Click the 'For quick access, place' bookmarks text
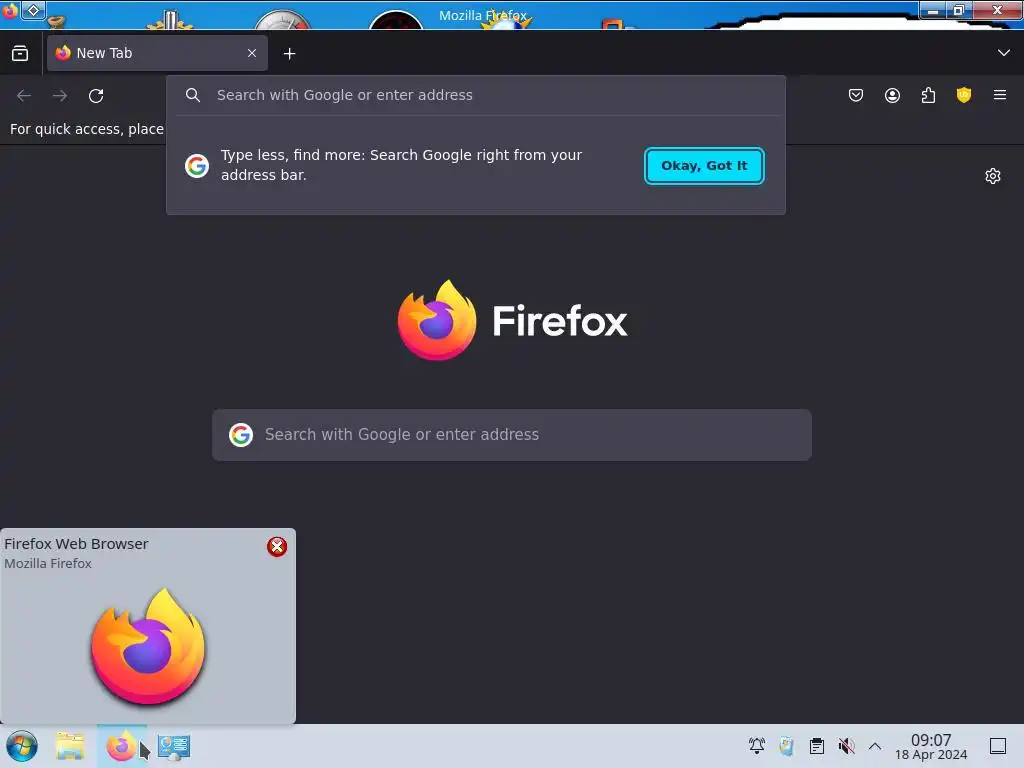Image resolution: width=1024 pixels, height=768 pixels. (87, 129)
